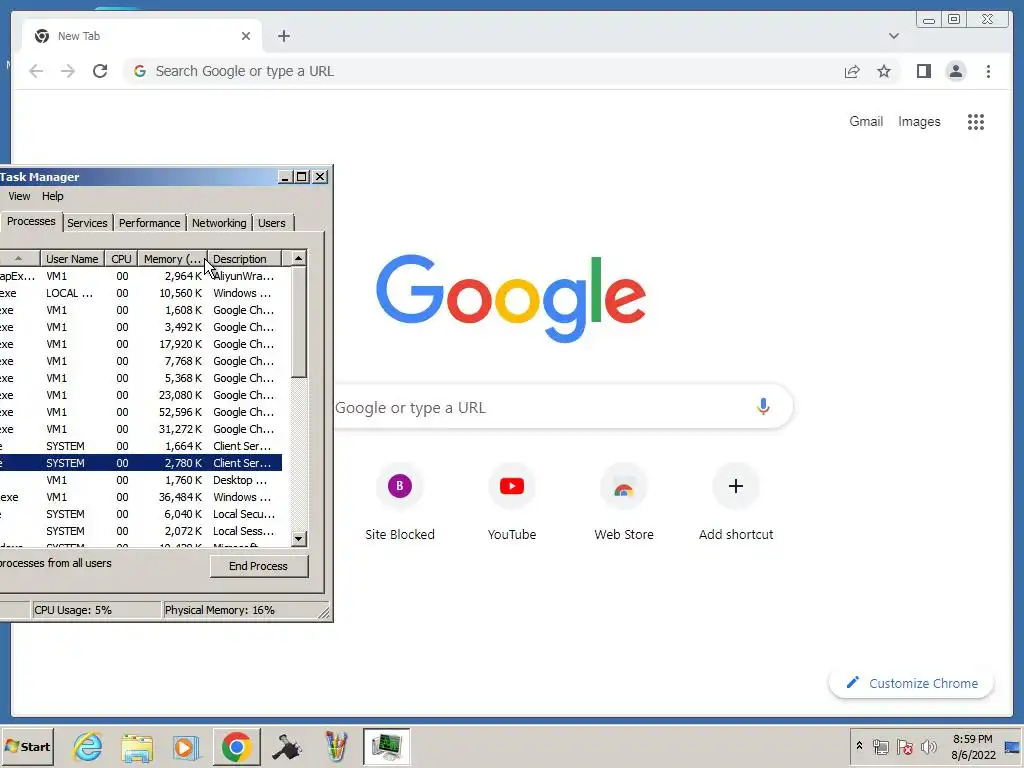This screenshot has height=768, width=1024.
Task: Sort by Memory column
Action: [172, 259]
